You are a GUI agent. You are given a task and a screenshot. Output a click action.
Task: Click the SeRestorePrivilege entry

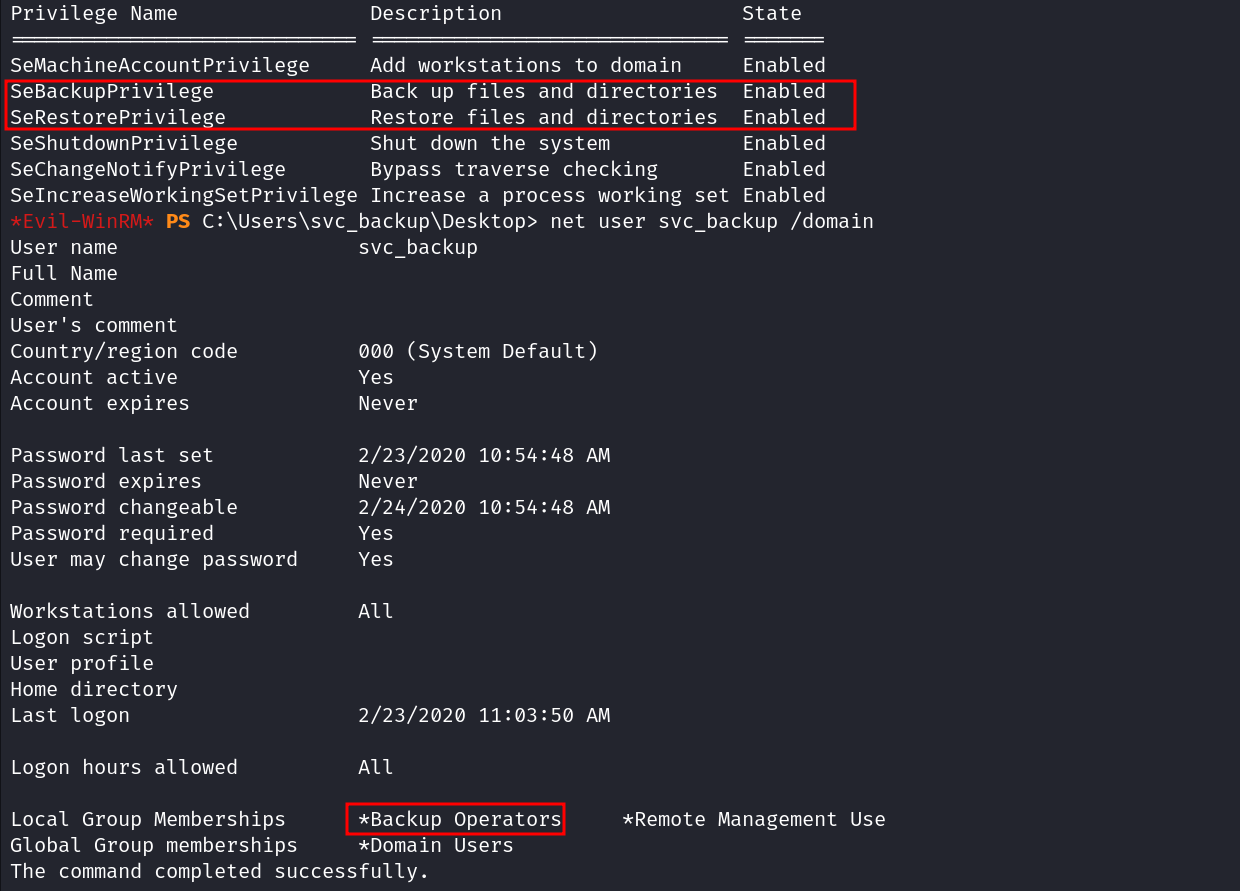point(118,117)
